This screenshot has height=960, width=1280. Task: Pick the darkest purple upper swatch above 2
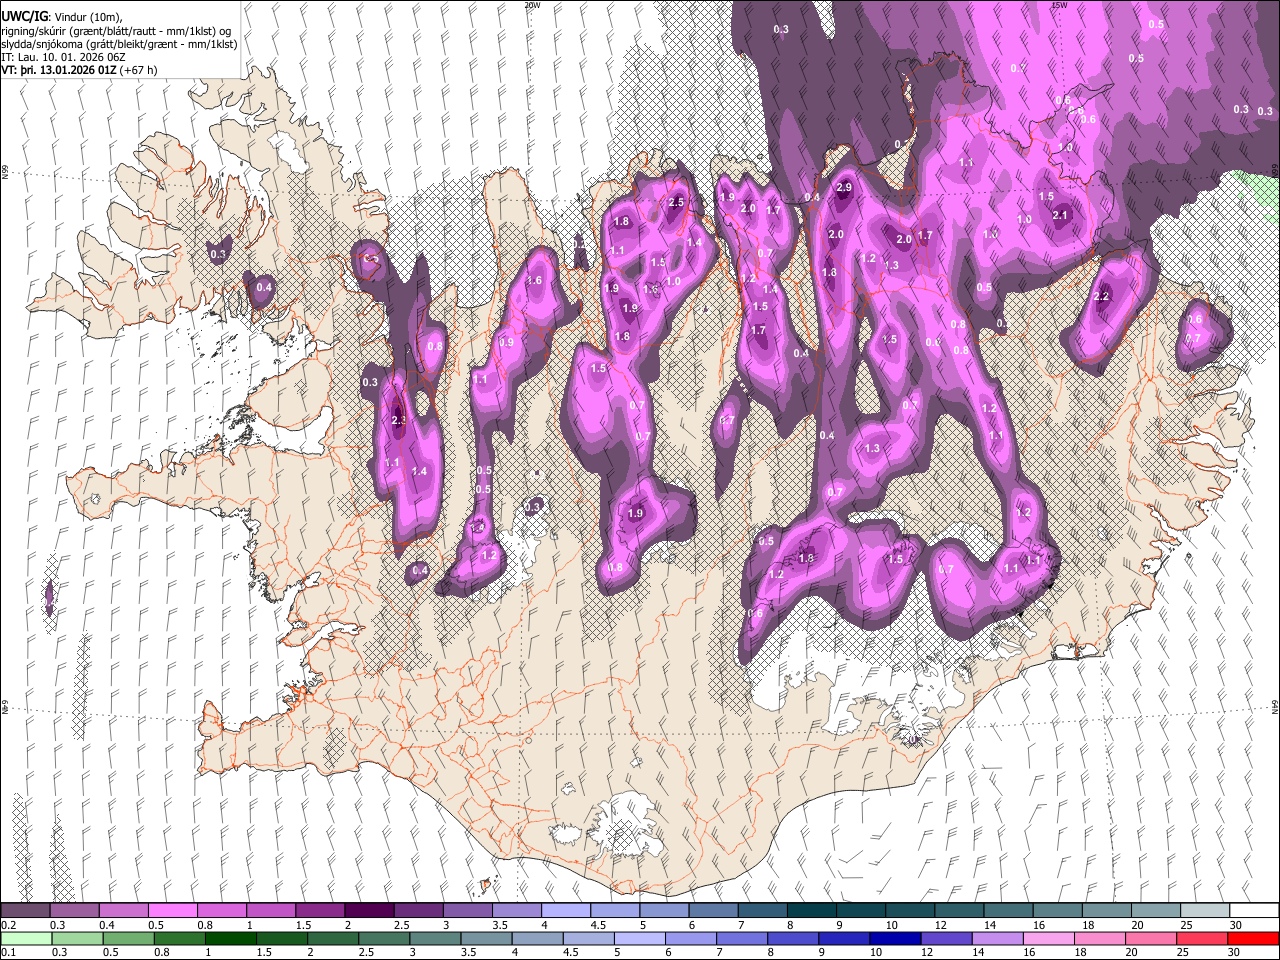click(368, 911)
